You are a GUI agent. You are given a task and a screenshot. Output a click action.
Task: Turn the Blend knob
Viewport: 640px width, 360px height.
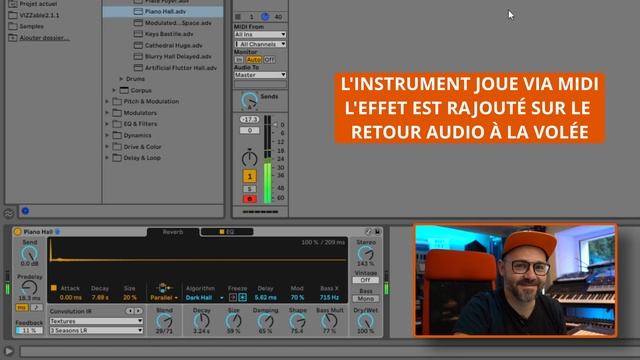[x=164, y=321]
